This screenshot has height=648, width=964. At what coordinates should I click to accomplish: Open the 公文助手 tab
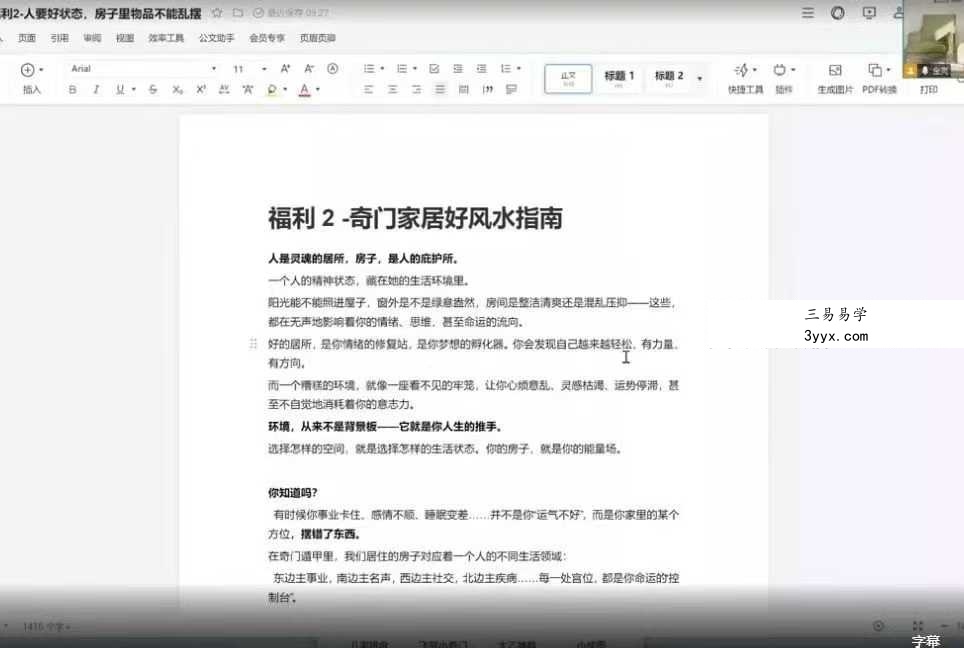pyautogui.click(x=216, y=38)
